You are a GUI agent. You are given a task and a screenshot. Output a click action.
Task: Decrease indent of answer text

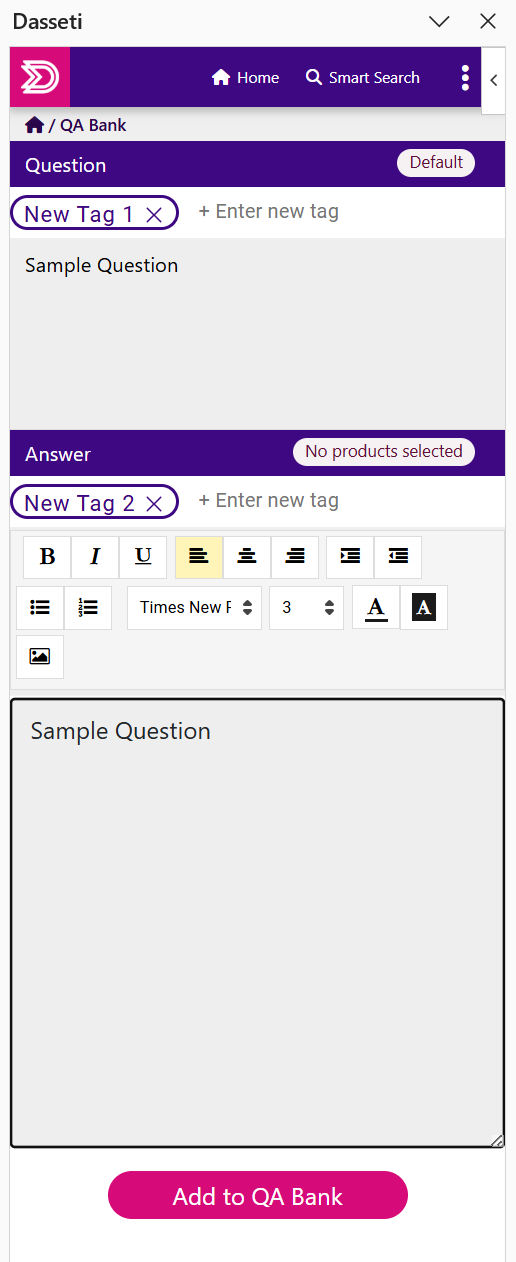point(398,558)
